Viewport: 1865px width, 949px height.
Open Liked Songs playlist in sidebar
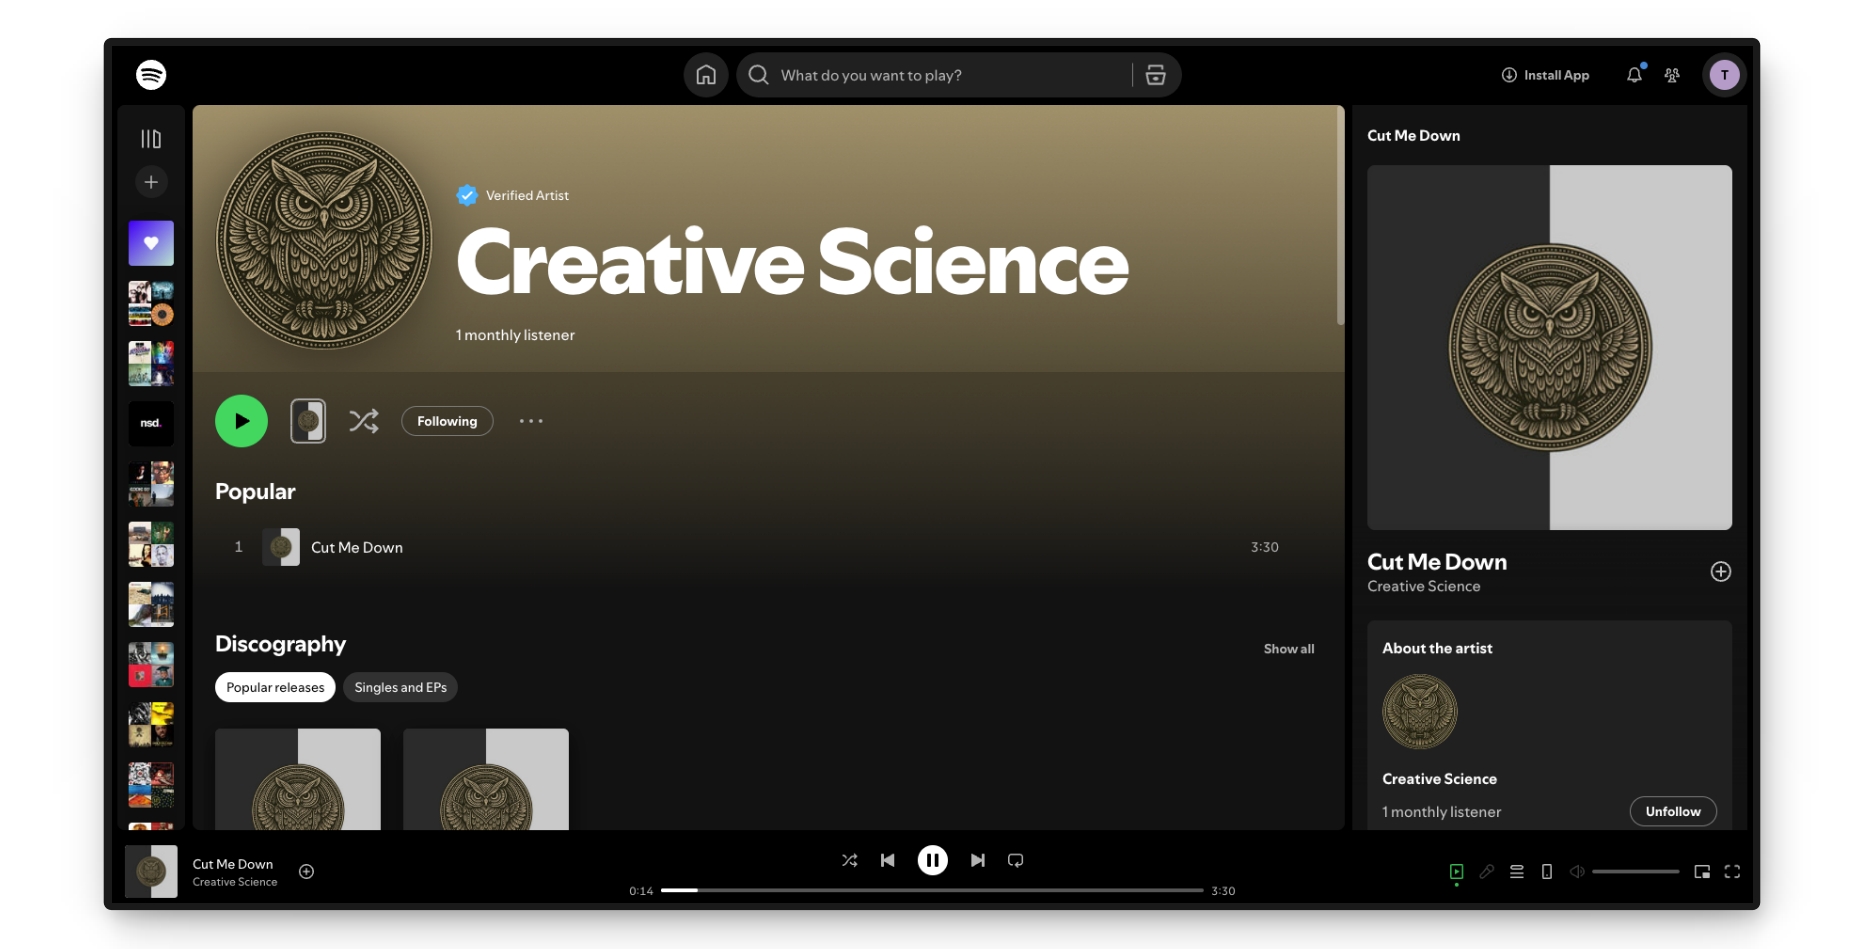point(151,243)
